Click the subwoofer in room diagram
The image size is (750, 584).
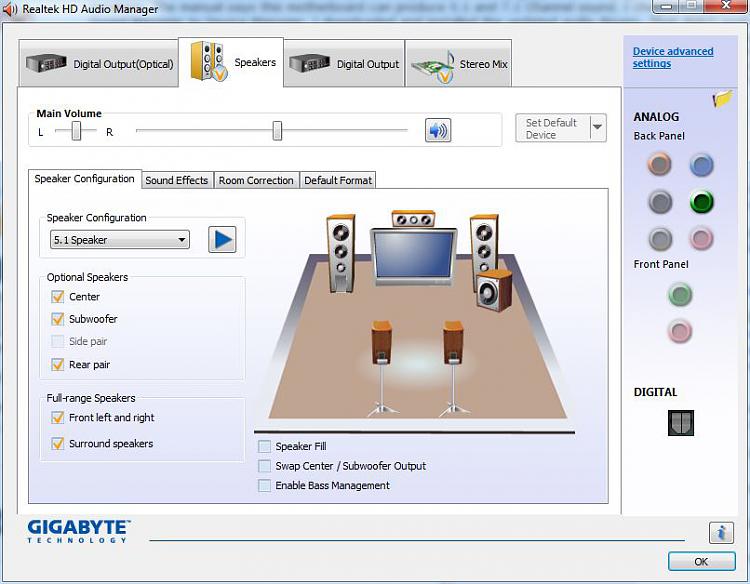point(495,290)
